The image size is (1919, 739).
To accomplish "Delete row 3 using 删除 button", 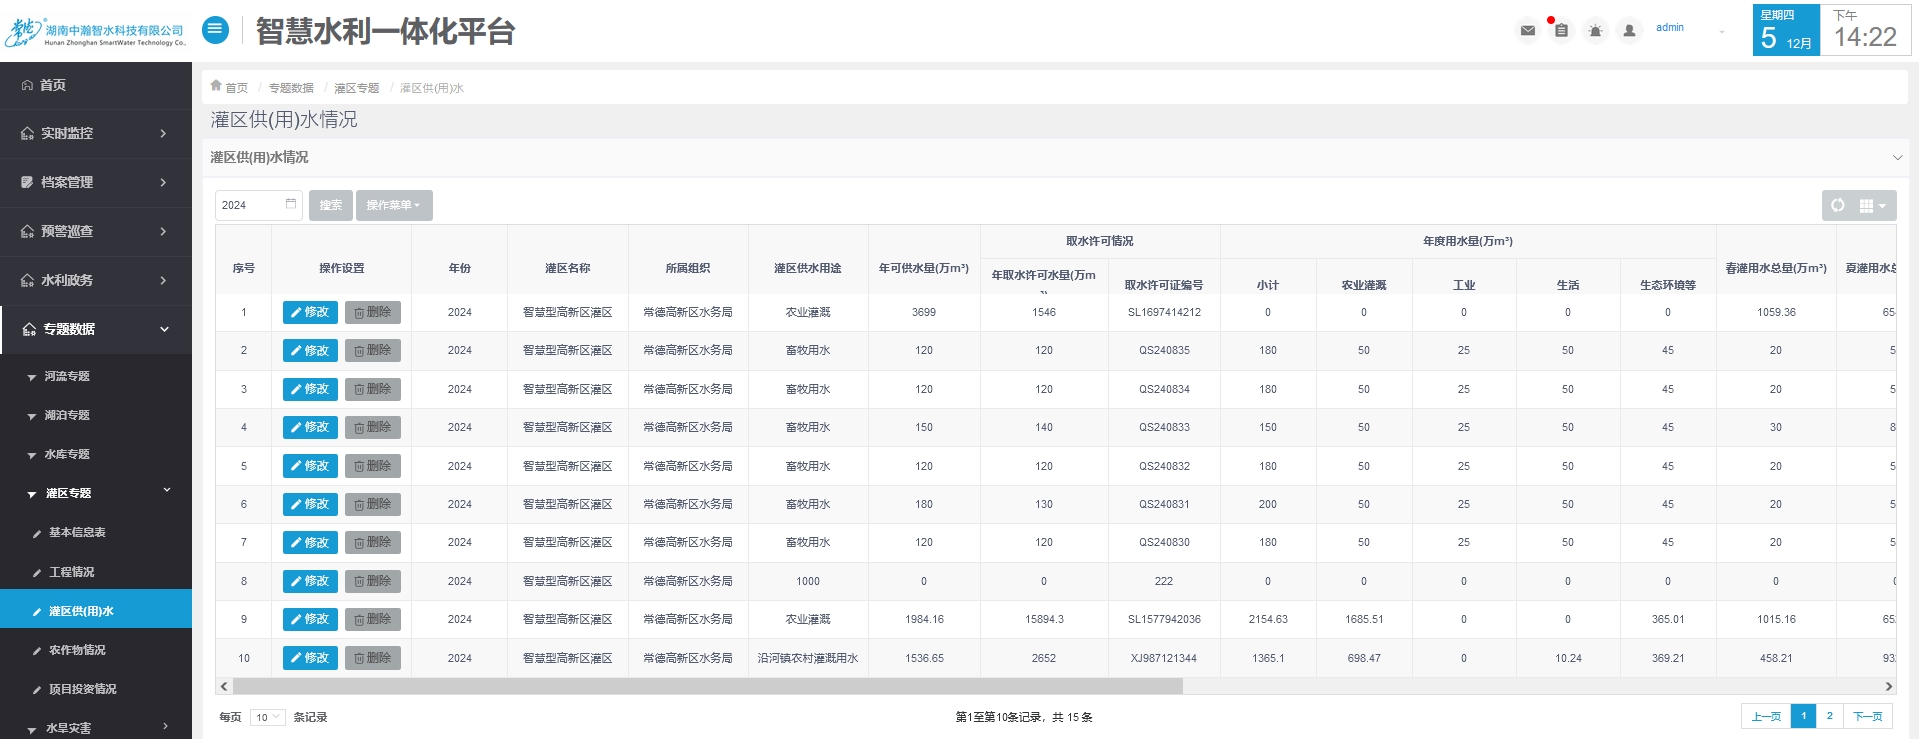I will 373,389.
